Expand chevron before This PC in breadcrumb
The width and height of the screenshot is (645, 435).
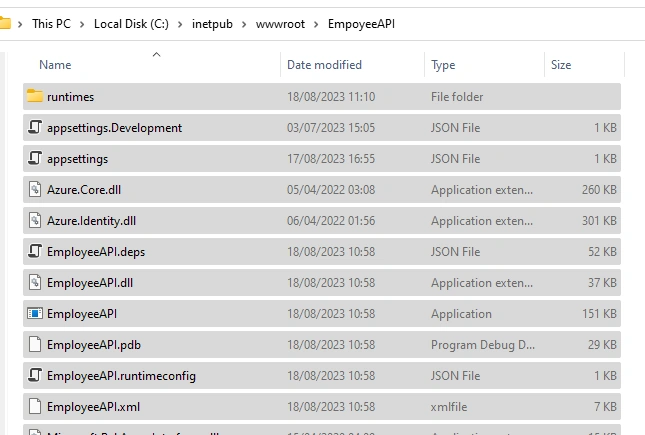(20, 24)
